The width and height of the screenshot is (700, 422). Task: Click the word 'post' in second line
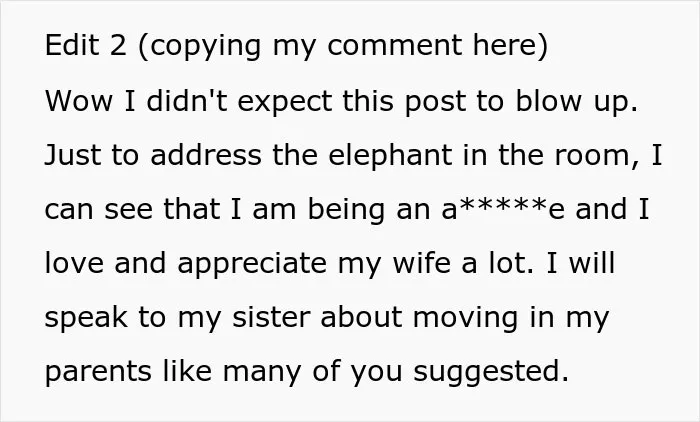pyautogui.click(x=434, y=102)
